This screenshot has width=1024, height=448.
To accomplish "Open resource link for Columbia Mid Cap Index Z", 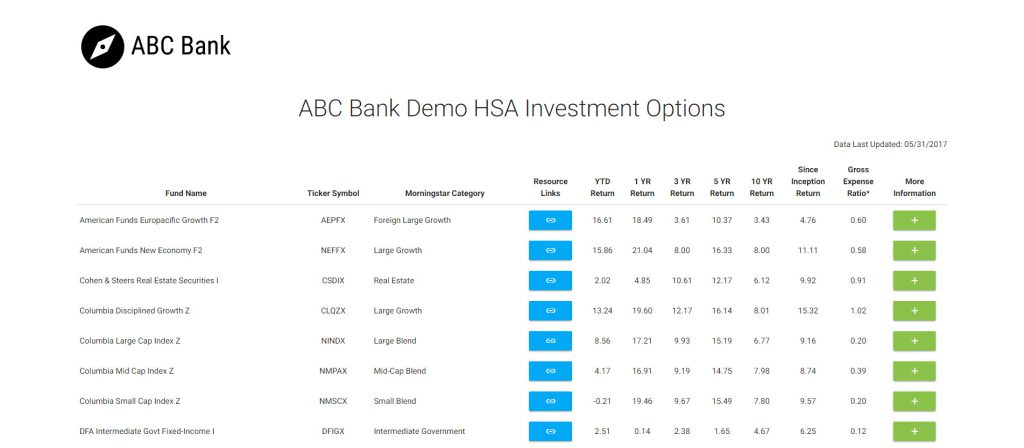I will click(550, 371).
